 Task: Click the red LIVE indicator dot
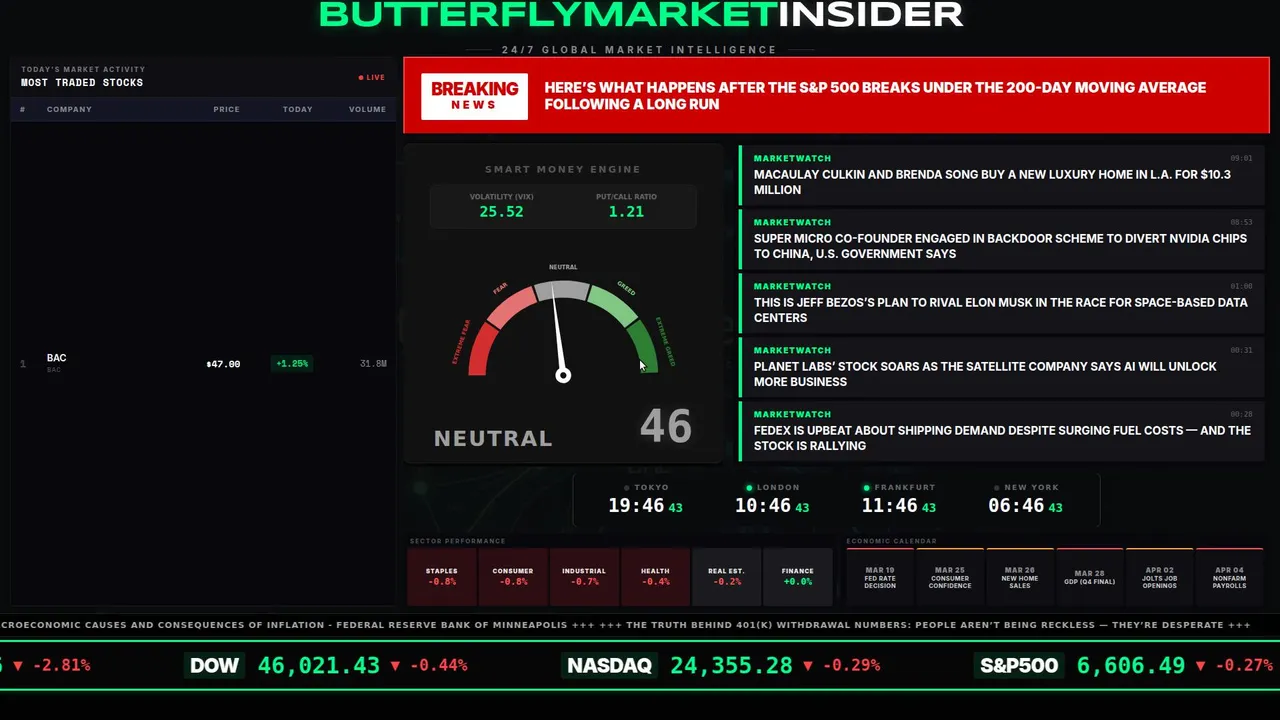click(361, 77)
